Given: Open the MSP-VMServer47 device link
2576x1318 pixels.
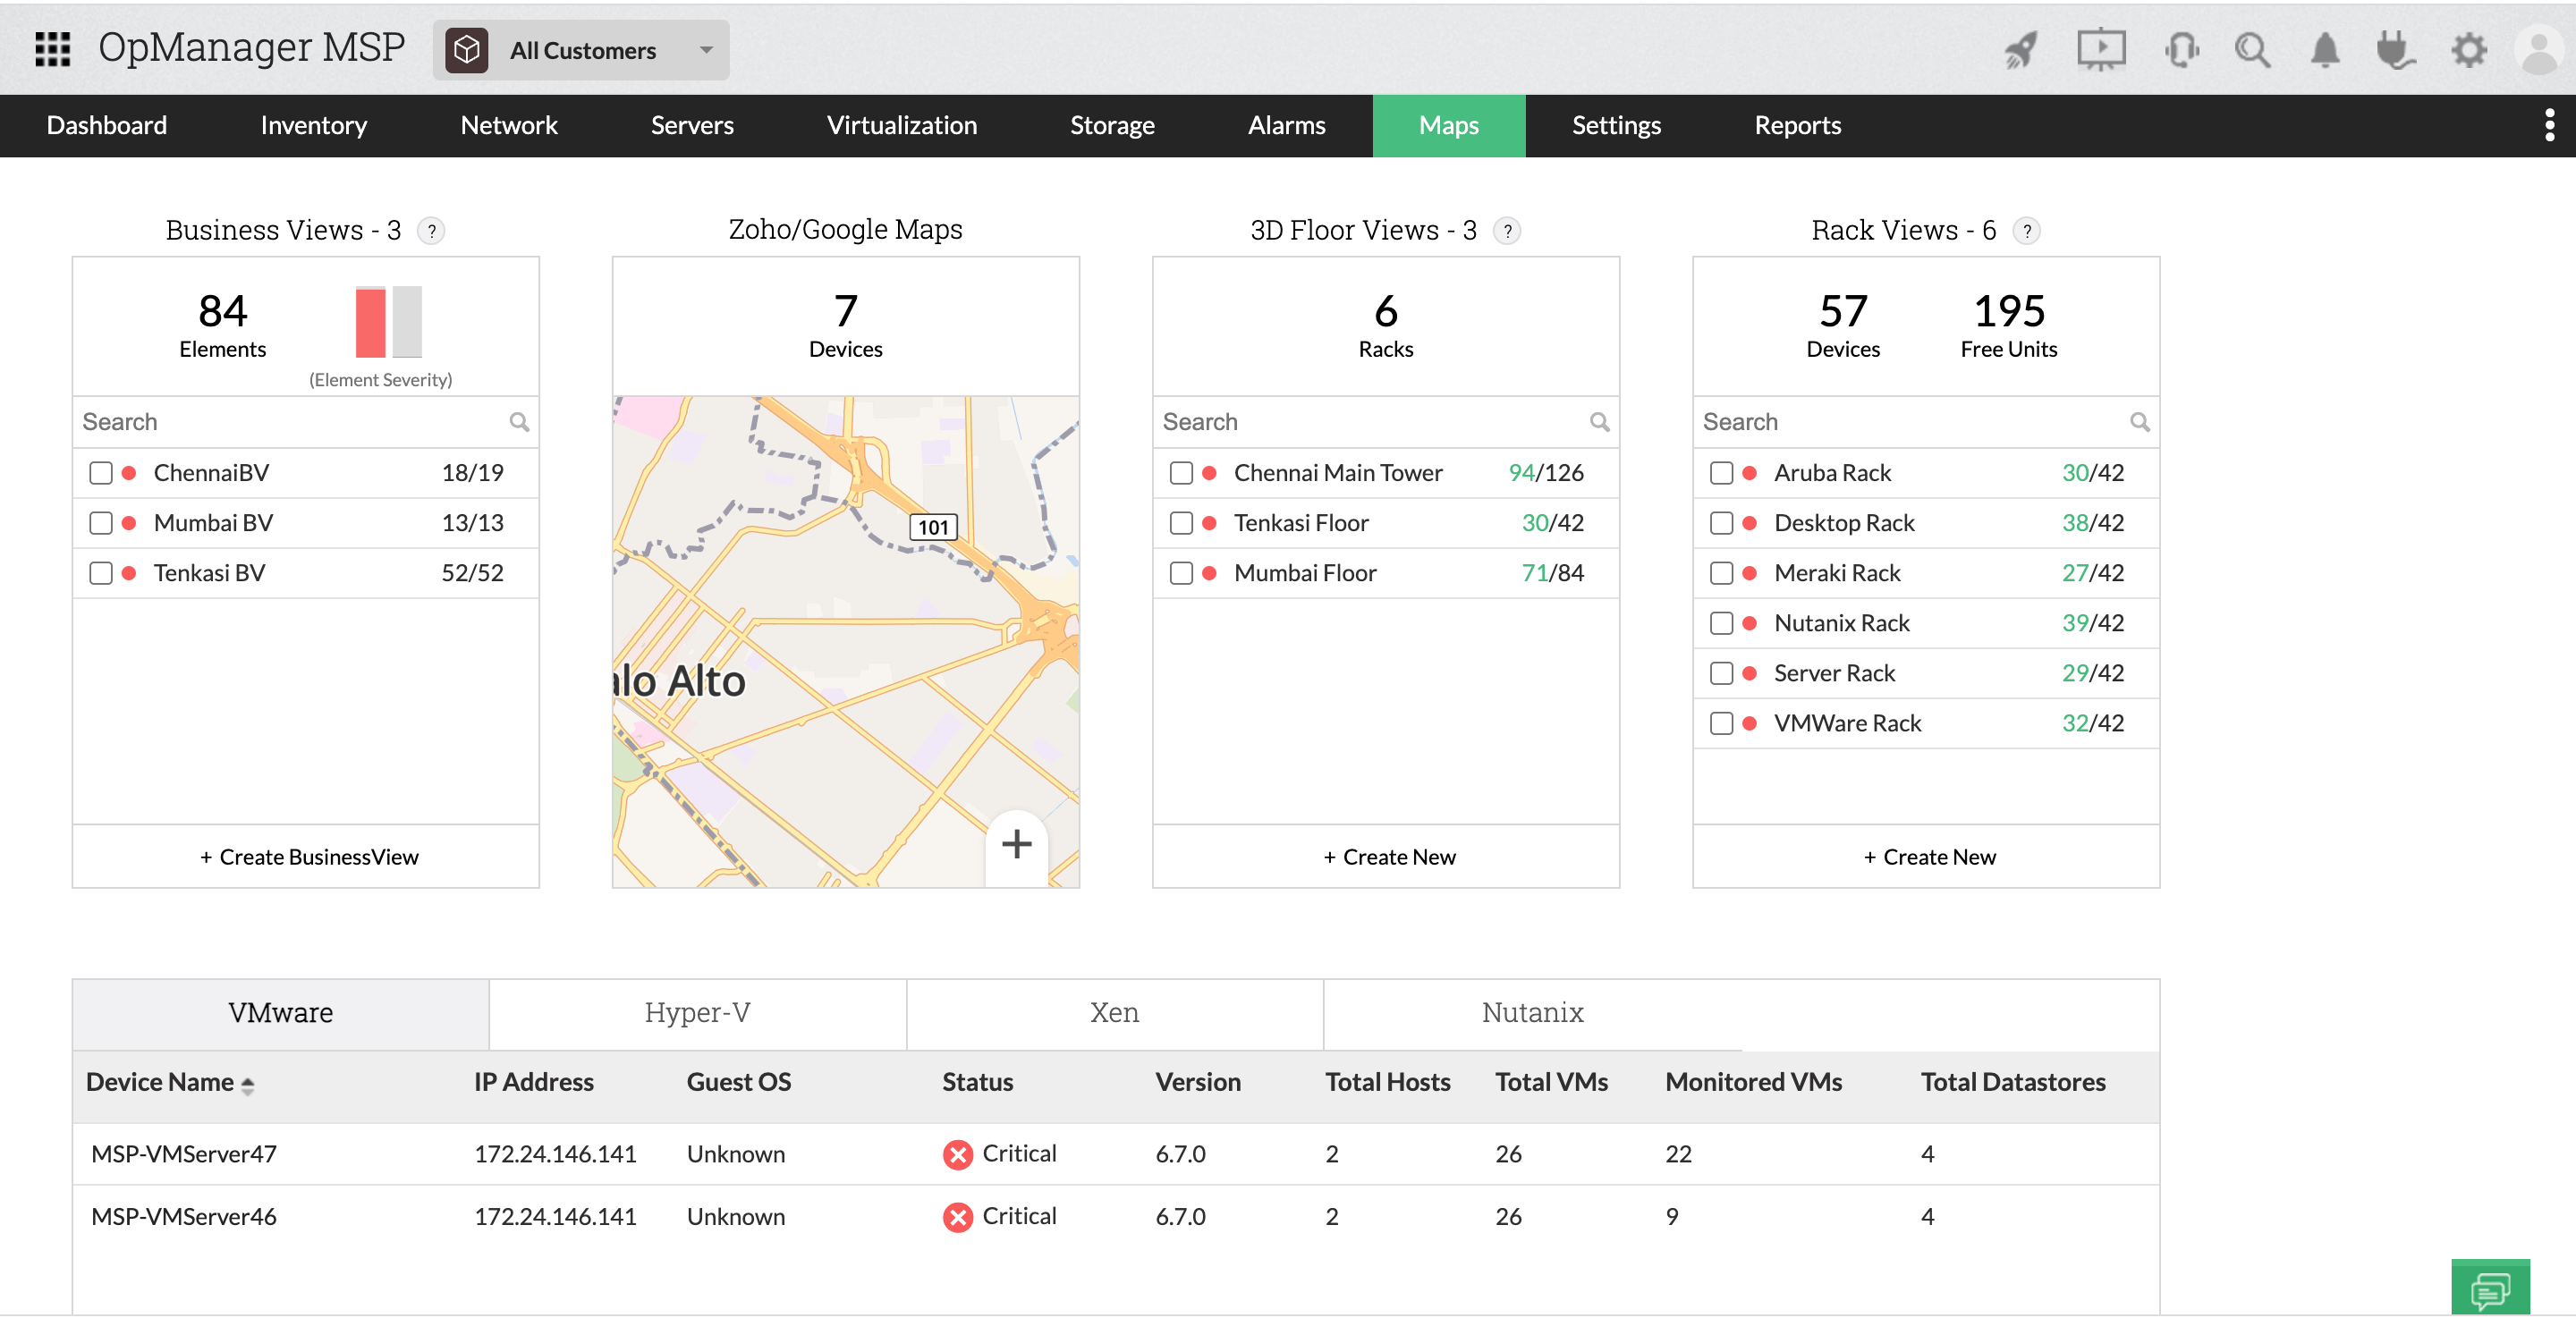Looking at the screenshot, I should point(184,1154).
